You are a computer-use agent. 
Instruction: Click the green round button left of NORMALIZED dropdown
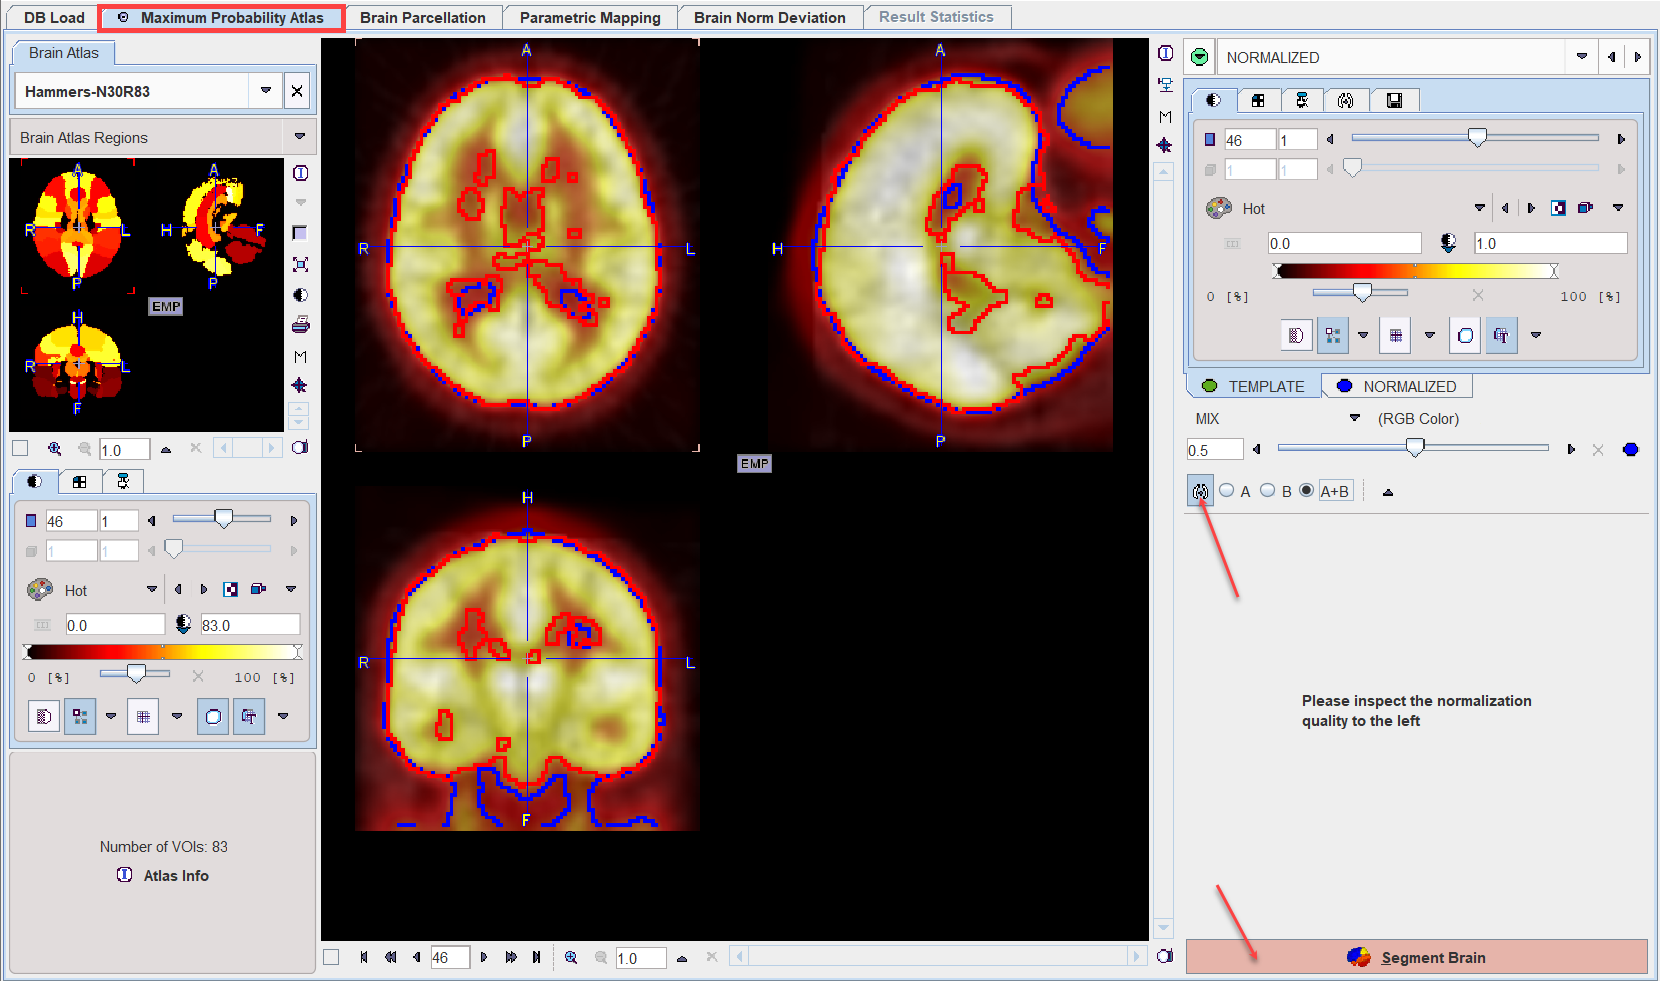(1199, 57)
